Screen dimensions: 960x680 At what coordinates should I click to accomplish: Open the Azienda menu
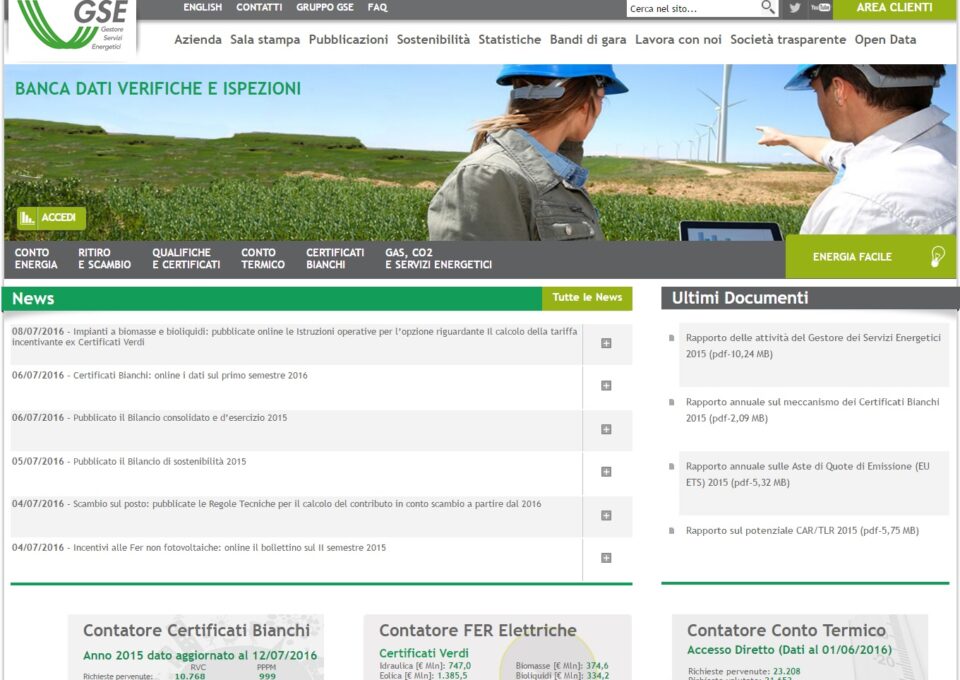198,40
